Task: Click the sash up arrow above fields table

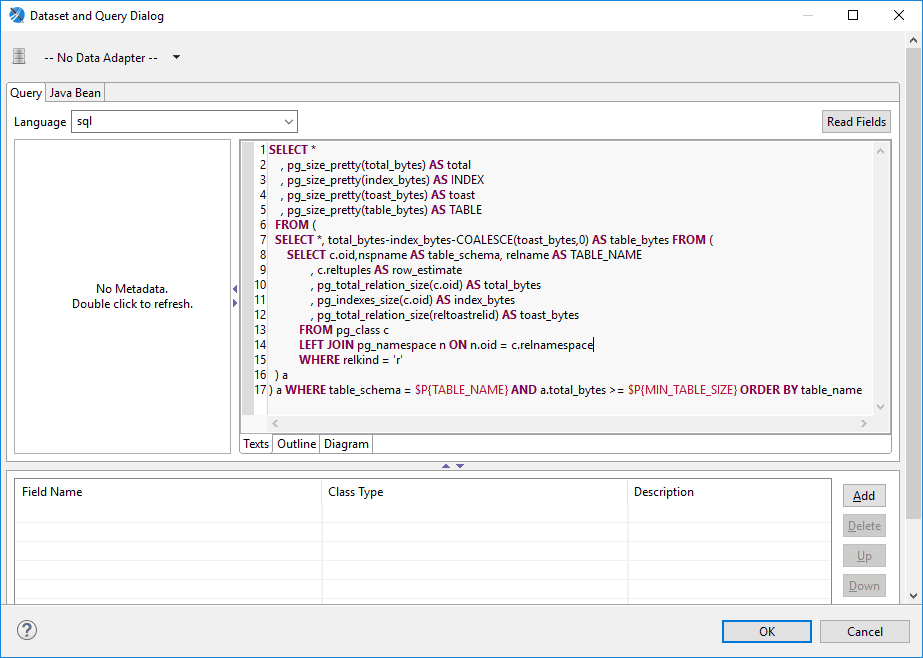Action: pos(446,466)
